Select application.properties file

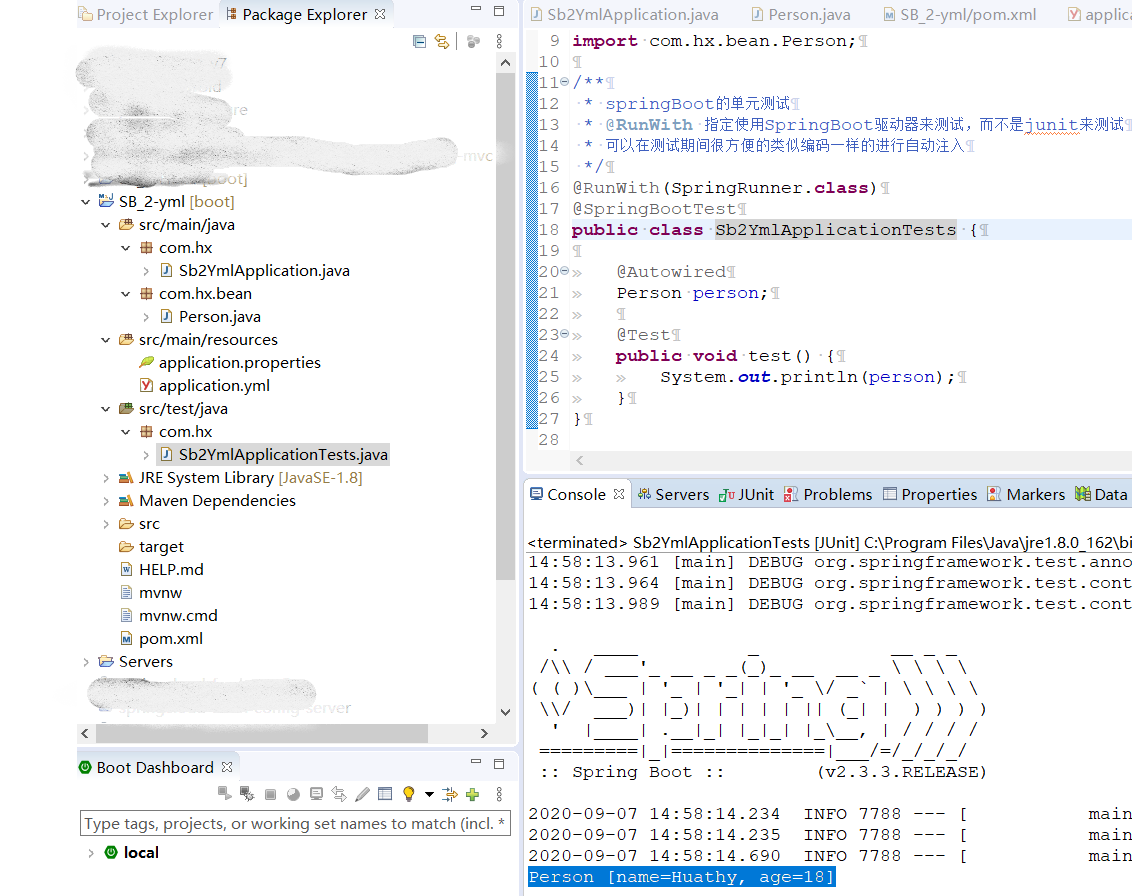click(x=230, y=362)
